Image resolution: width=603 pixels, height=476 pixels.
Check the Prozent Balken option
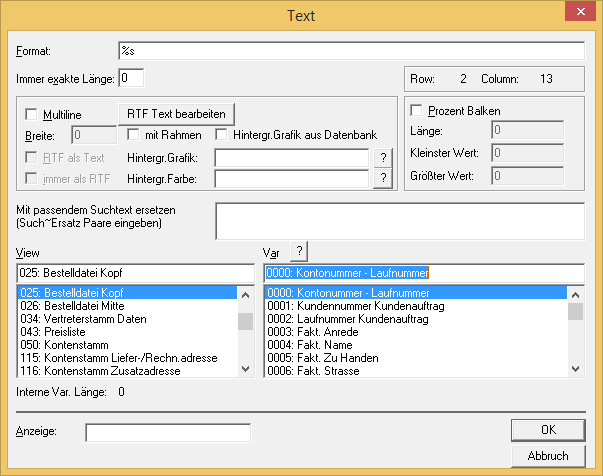point(419,110)
